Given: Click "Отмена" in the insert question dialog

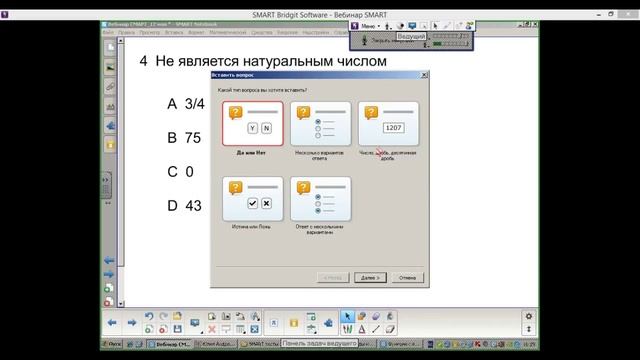Looking at the screenshot, I should (407, 278).
